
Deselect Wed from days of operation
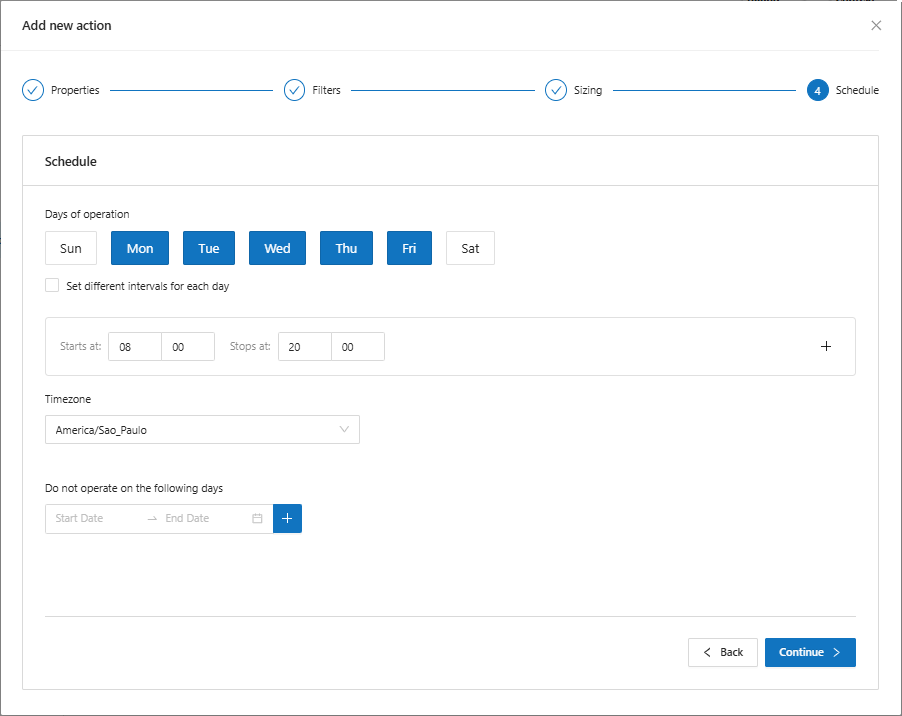pyautogui.click(x=277, y=248)
